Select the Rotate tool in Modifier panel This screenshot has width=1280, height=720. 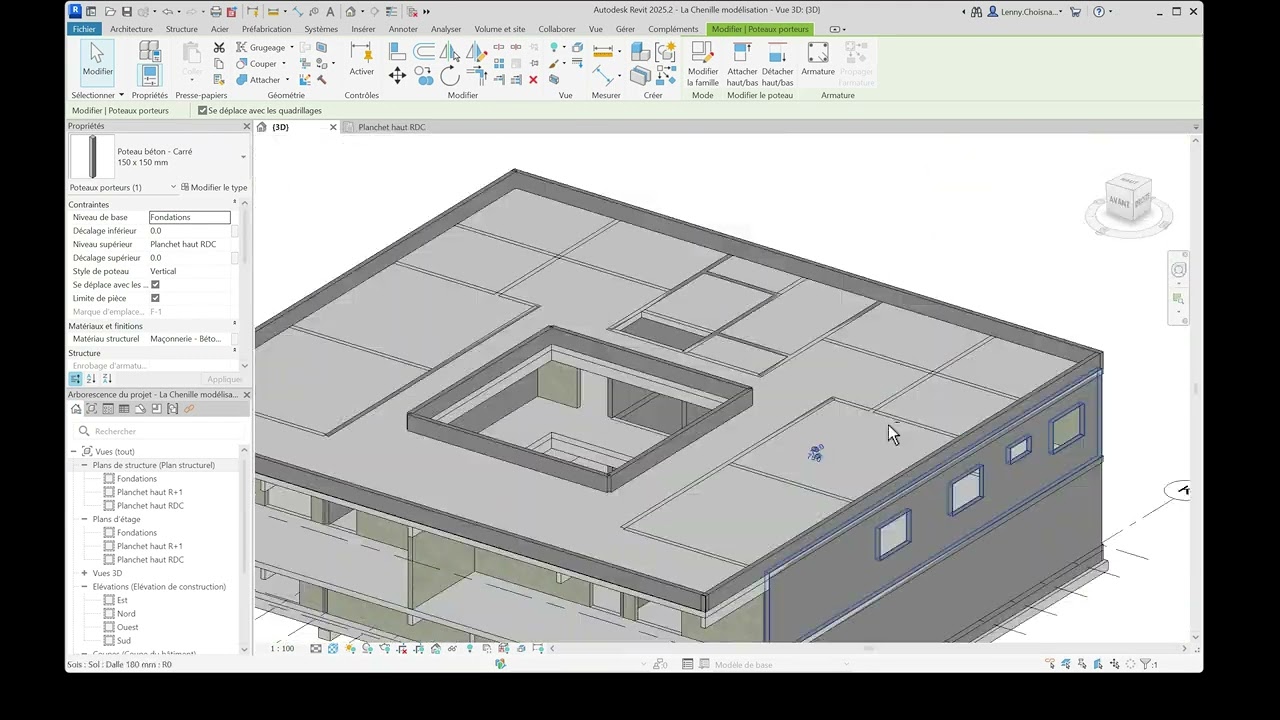coord(450,77)
